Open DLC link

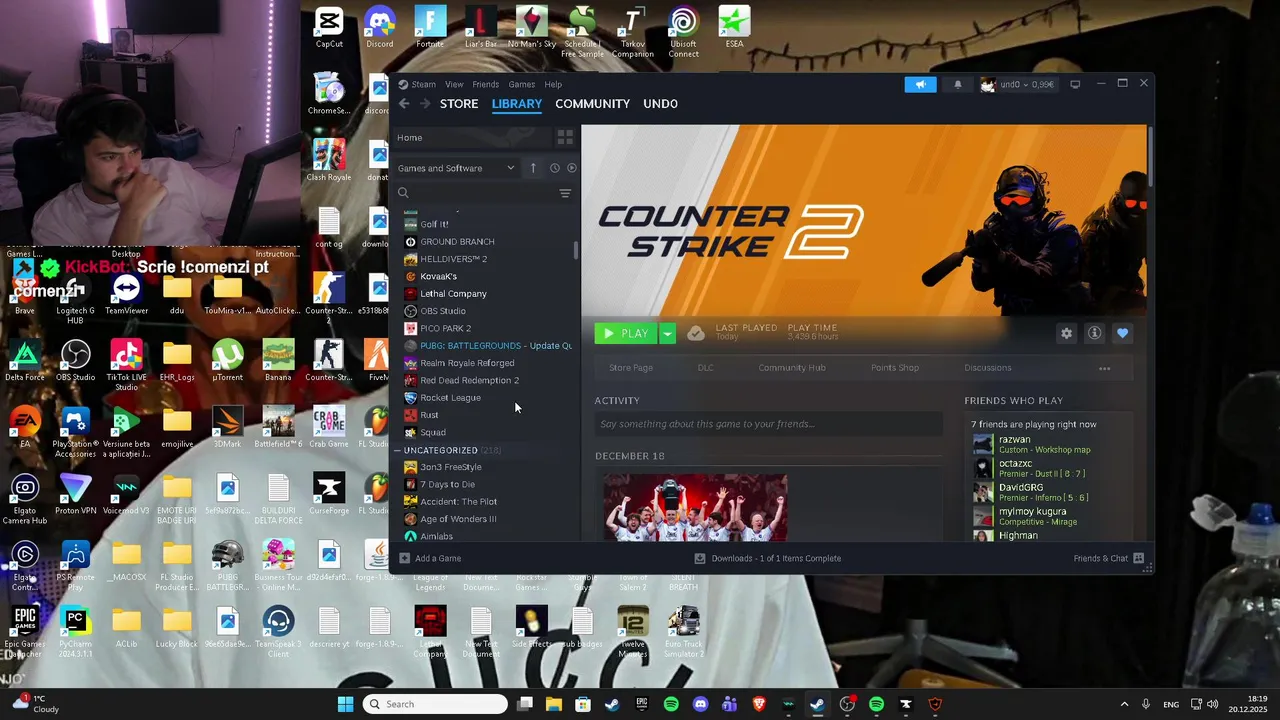pyautogui.click(x=705, y=368)
